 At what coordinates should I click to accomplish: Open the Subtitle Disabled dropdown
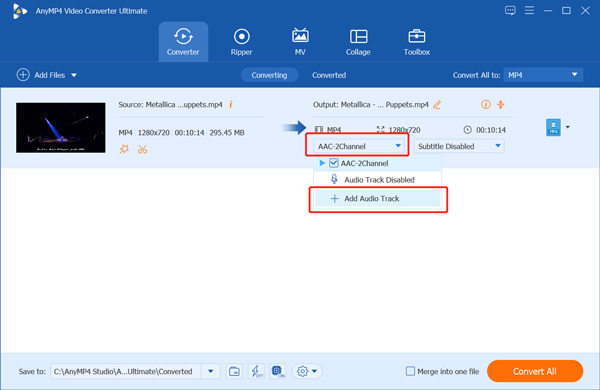click(x=459, y=146)
